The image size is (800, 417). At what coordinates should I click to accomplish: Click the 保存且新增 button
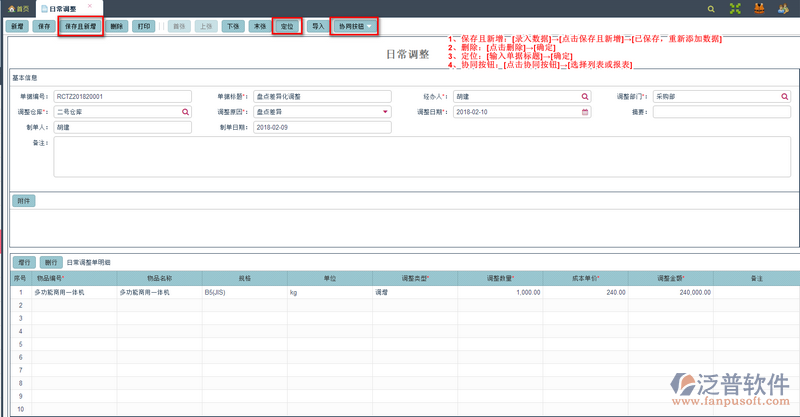coord(81,26)
